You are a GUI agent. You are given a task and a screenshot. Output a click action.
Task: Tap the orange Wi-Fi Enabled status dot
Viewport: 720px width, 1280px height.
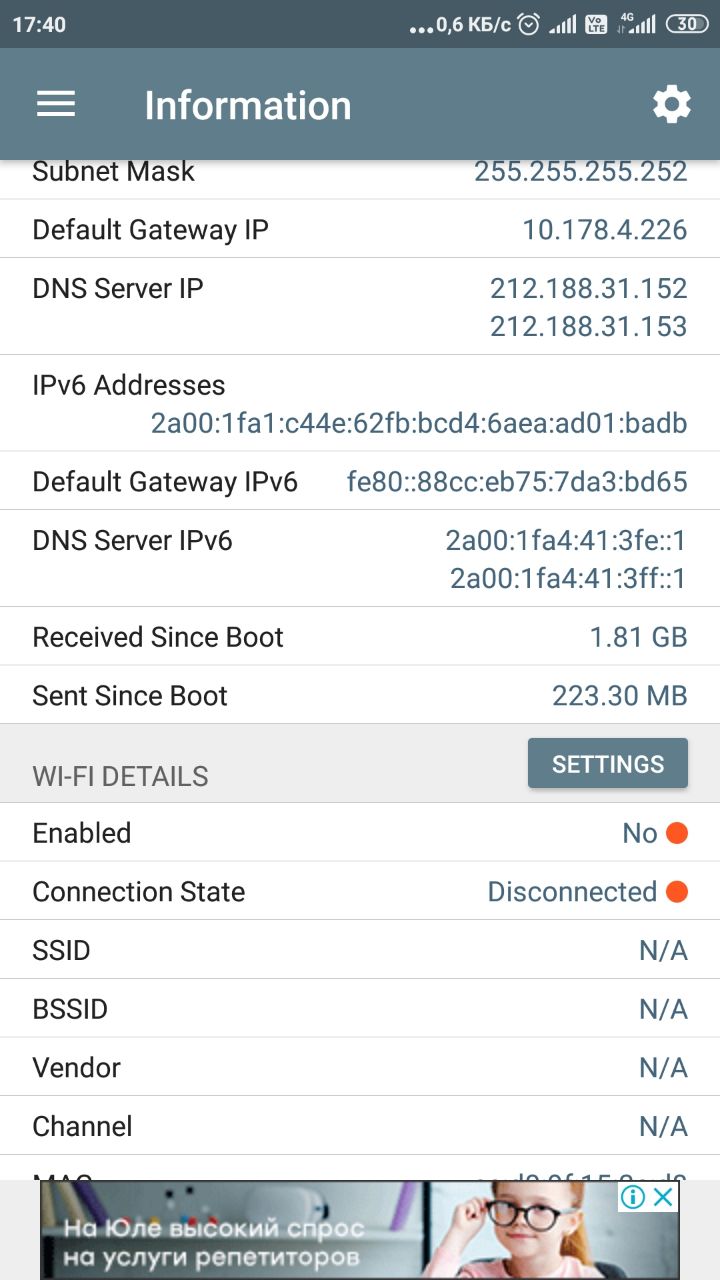pyautogui.click(x=677, y=833)
